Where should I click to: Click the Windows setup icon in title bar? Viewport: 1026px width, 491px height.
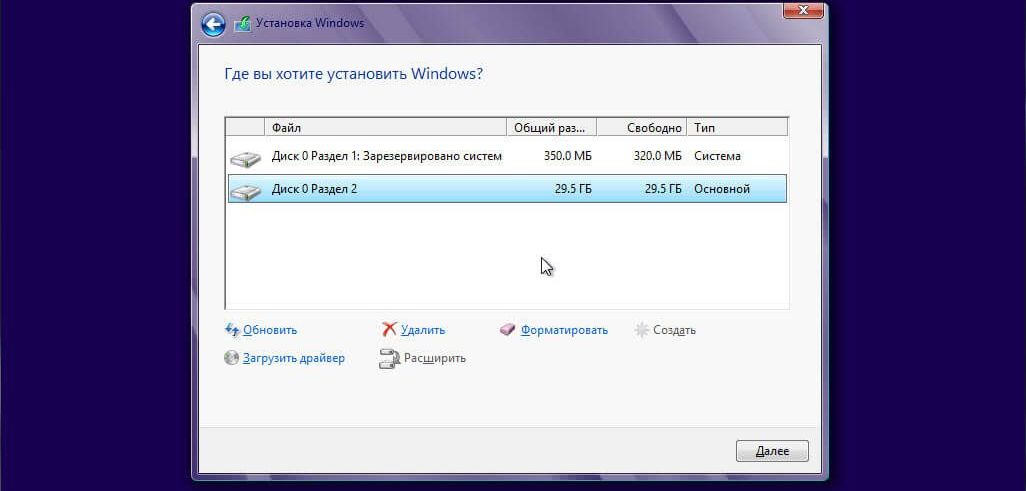click(x=242, y=24)
